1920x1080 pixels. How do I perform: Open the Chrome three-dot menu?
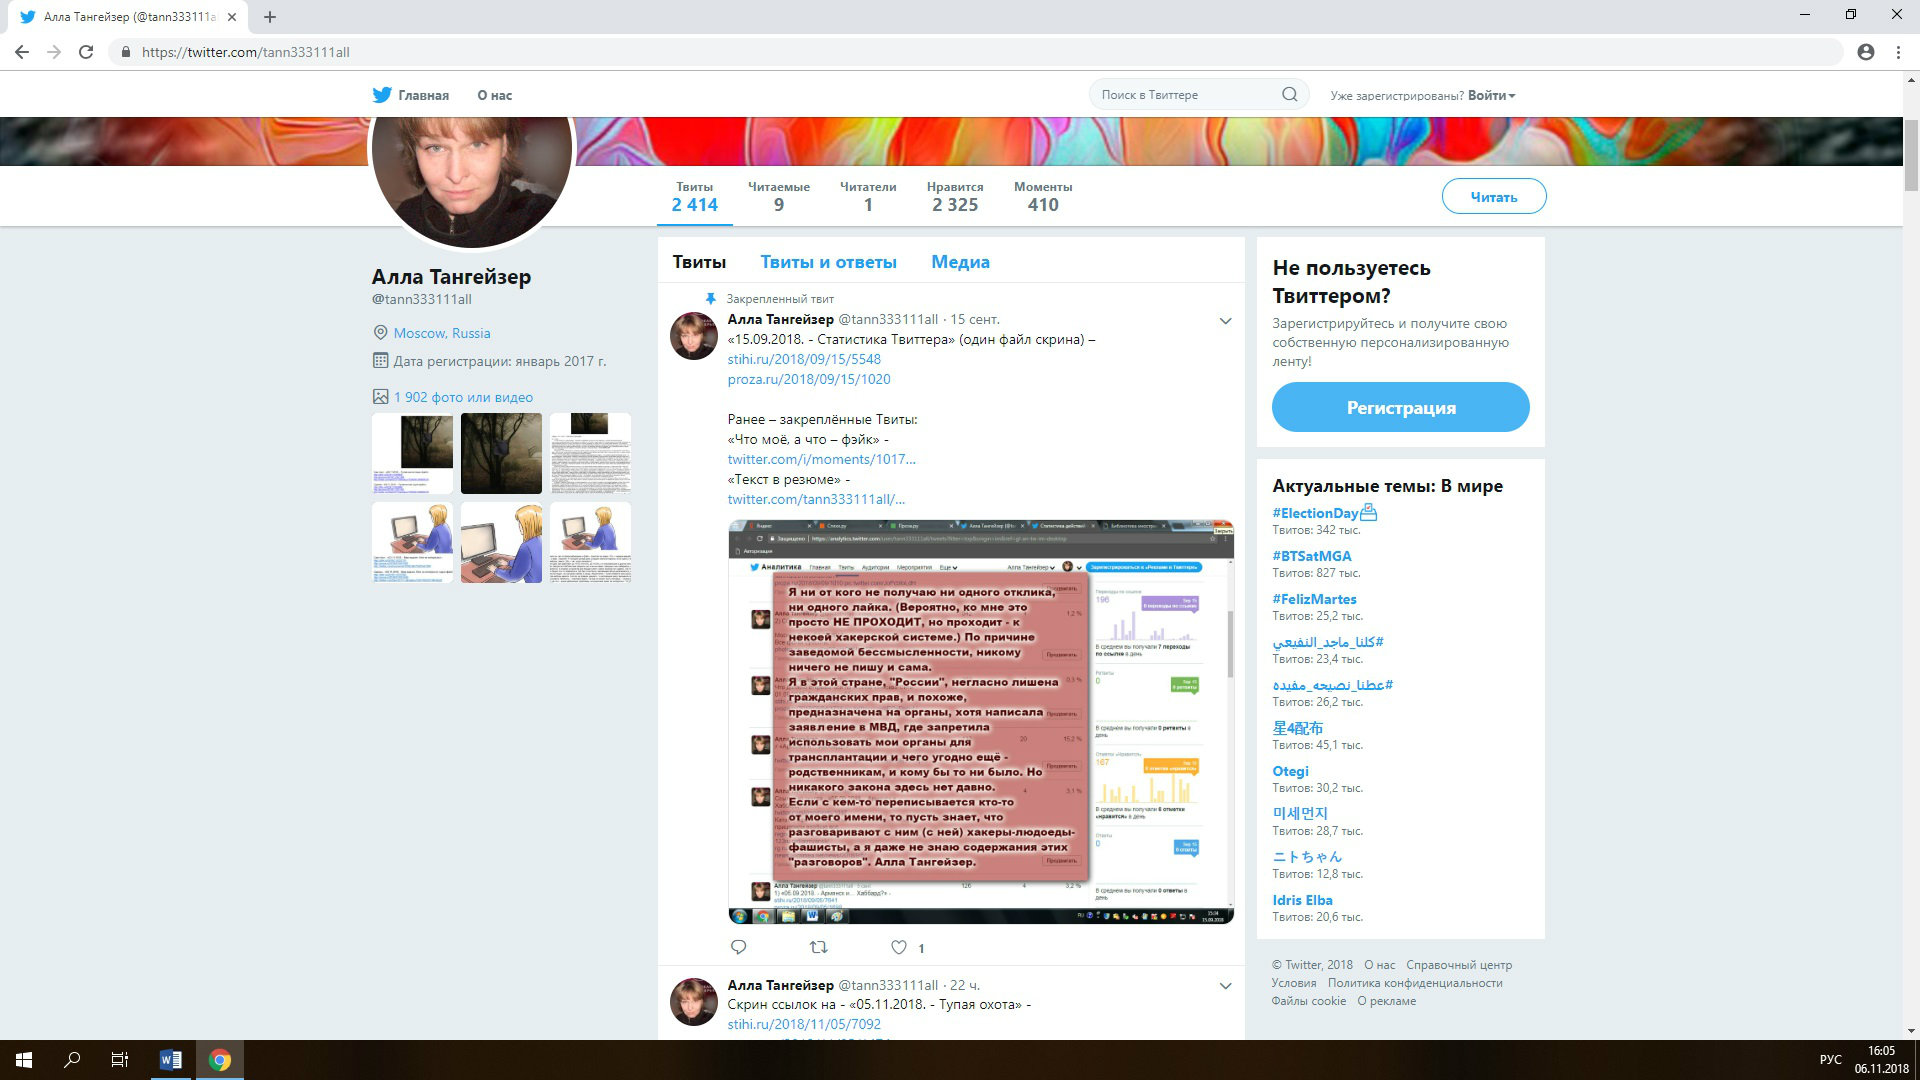[x=1898, y=52]
